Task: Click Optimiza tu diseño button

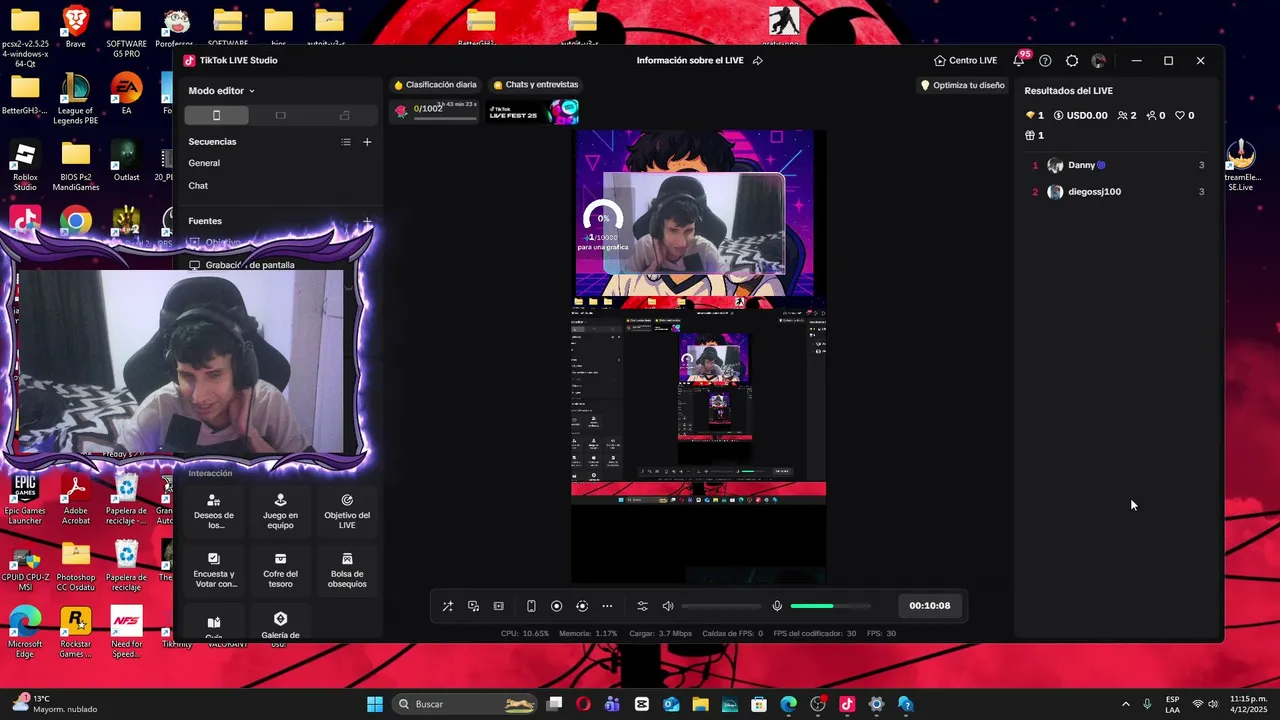Action: click(x=962, y=85)
